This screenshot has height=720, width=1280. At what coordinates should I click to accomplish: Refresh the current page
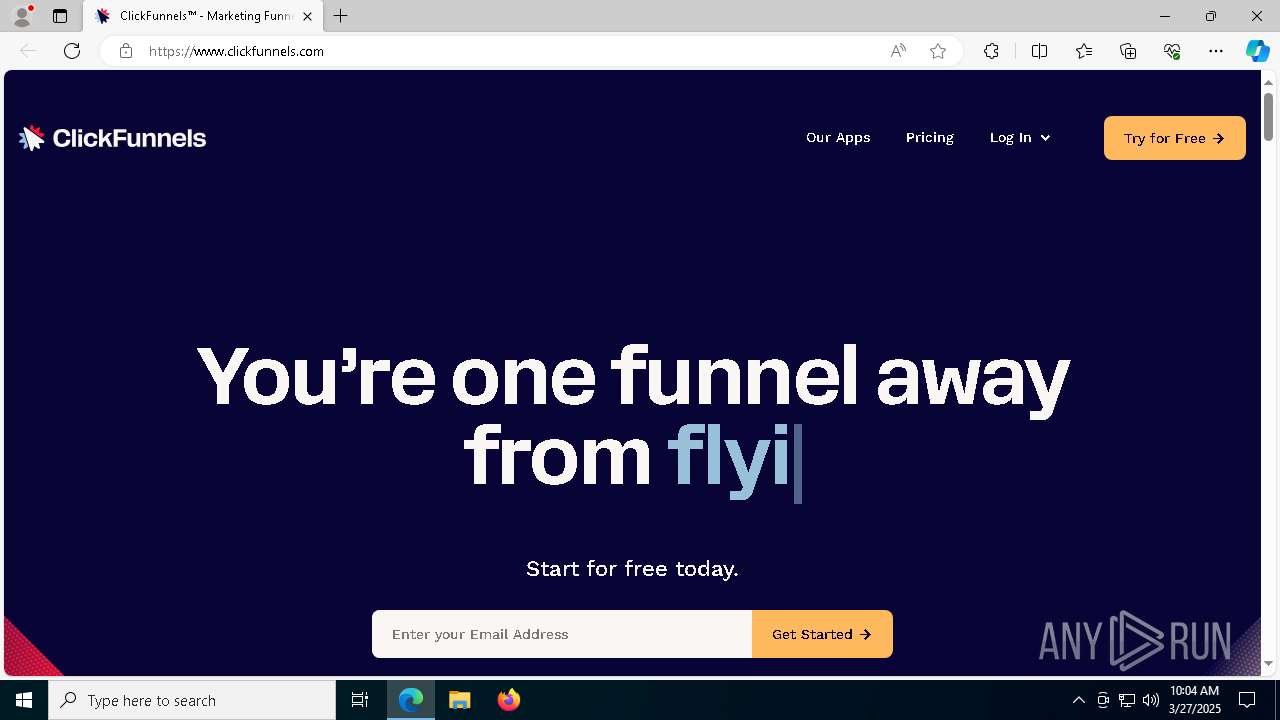pyautogui.click(x=72, y=51)
